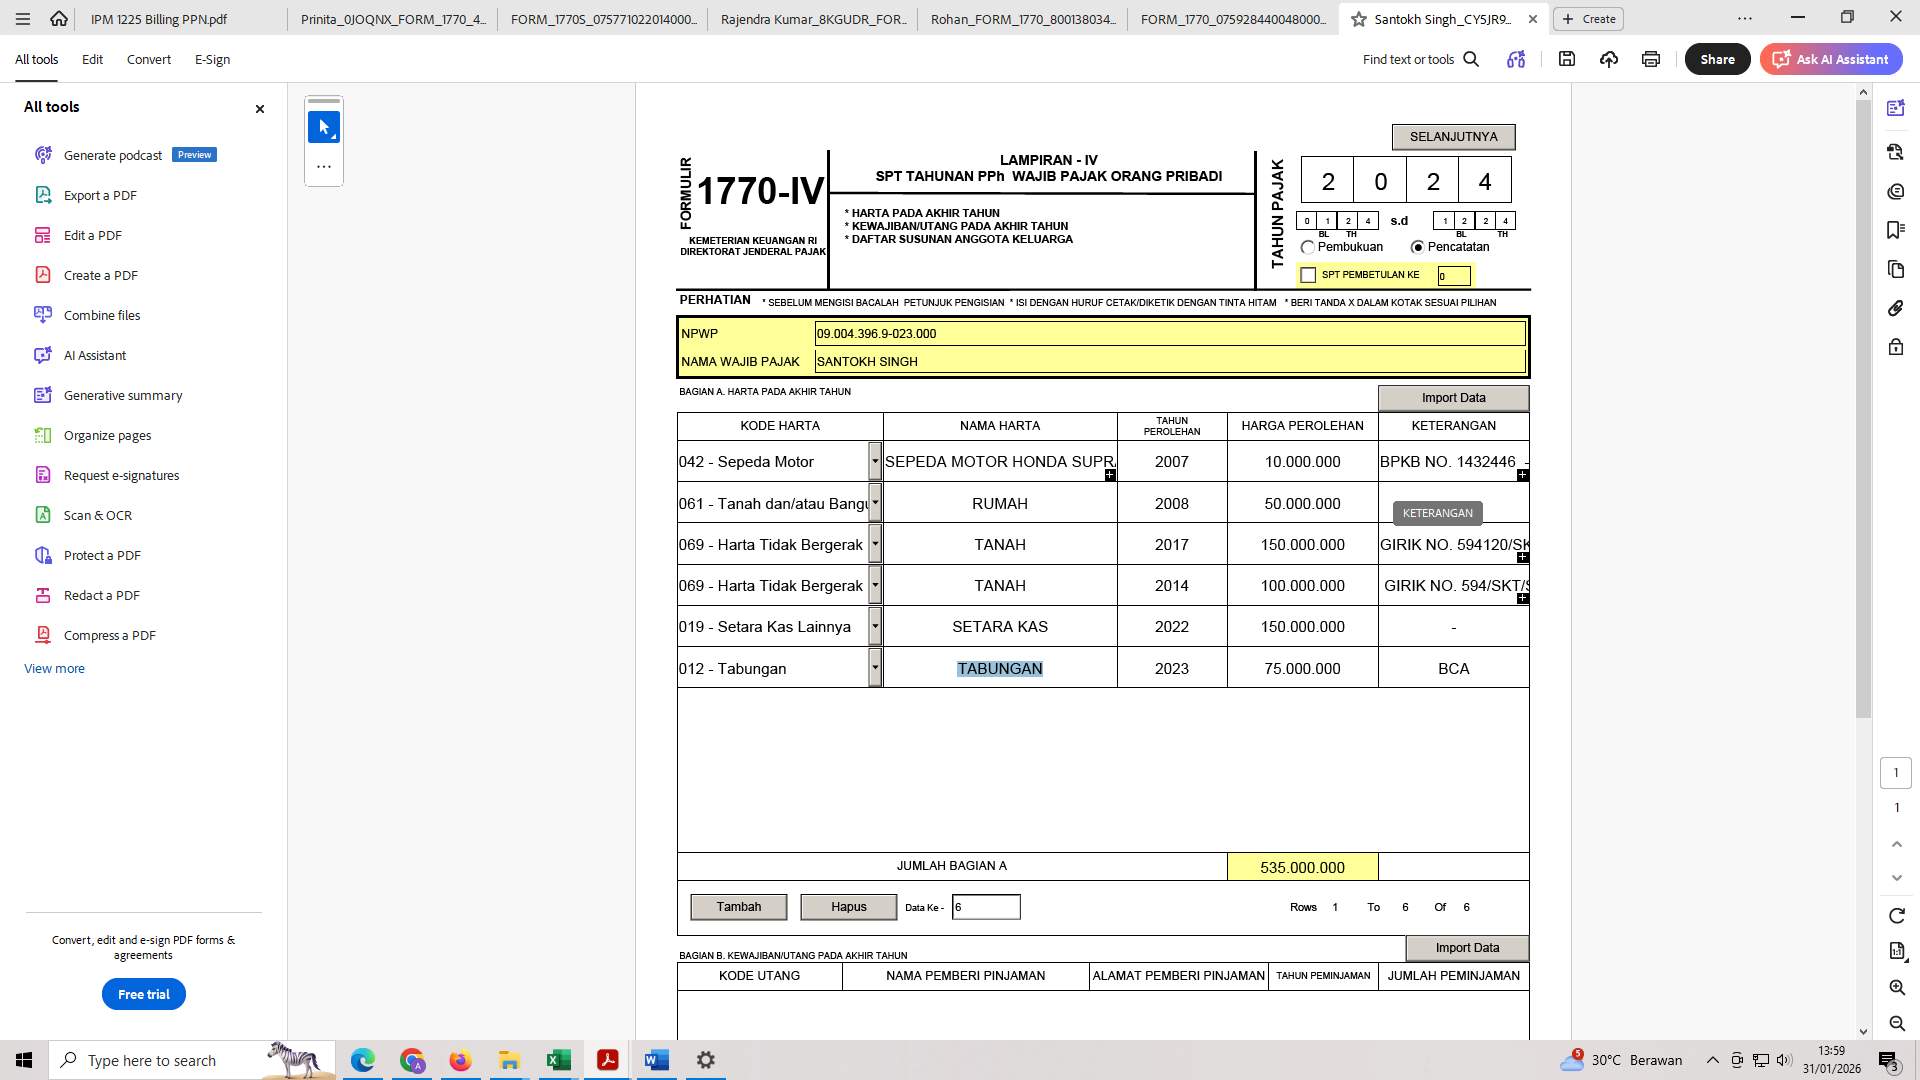The height and width of the screenshot is (1080, 1920).
Task: Click the Print document icon
Action: [1649, 59]
